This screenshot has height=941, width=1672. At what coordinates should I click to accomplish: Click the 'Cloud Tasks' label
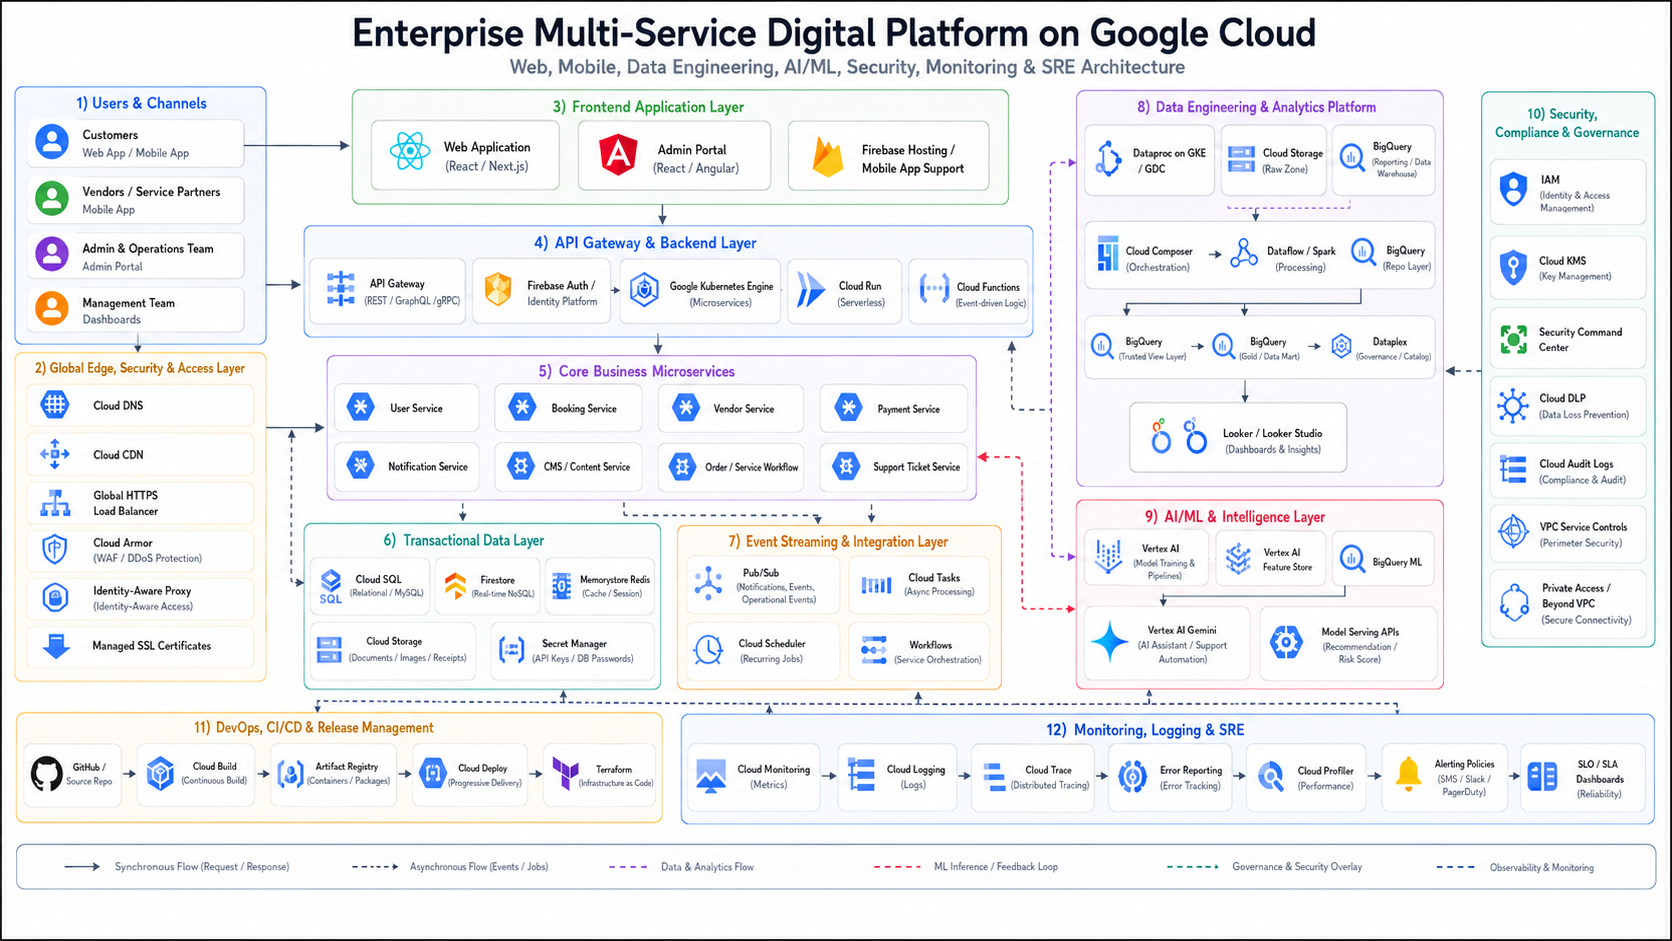click(934, 578)
